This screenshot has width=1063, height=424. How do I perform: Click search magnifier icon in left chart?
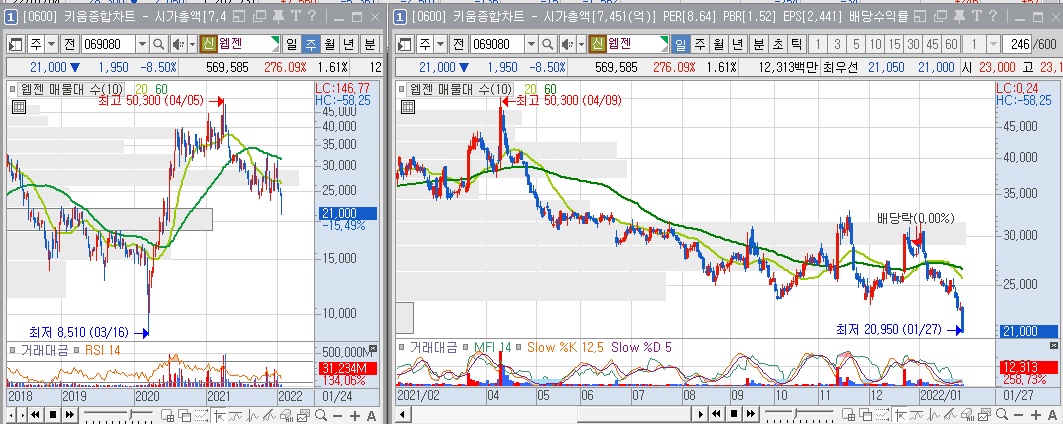159,45
